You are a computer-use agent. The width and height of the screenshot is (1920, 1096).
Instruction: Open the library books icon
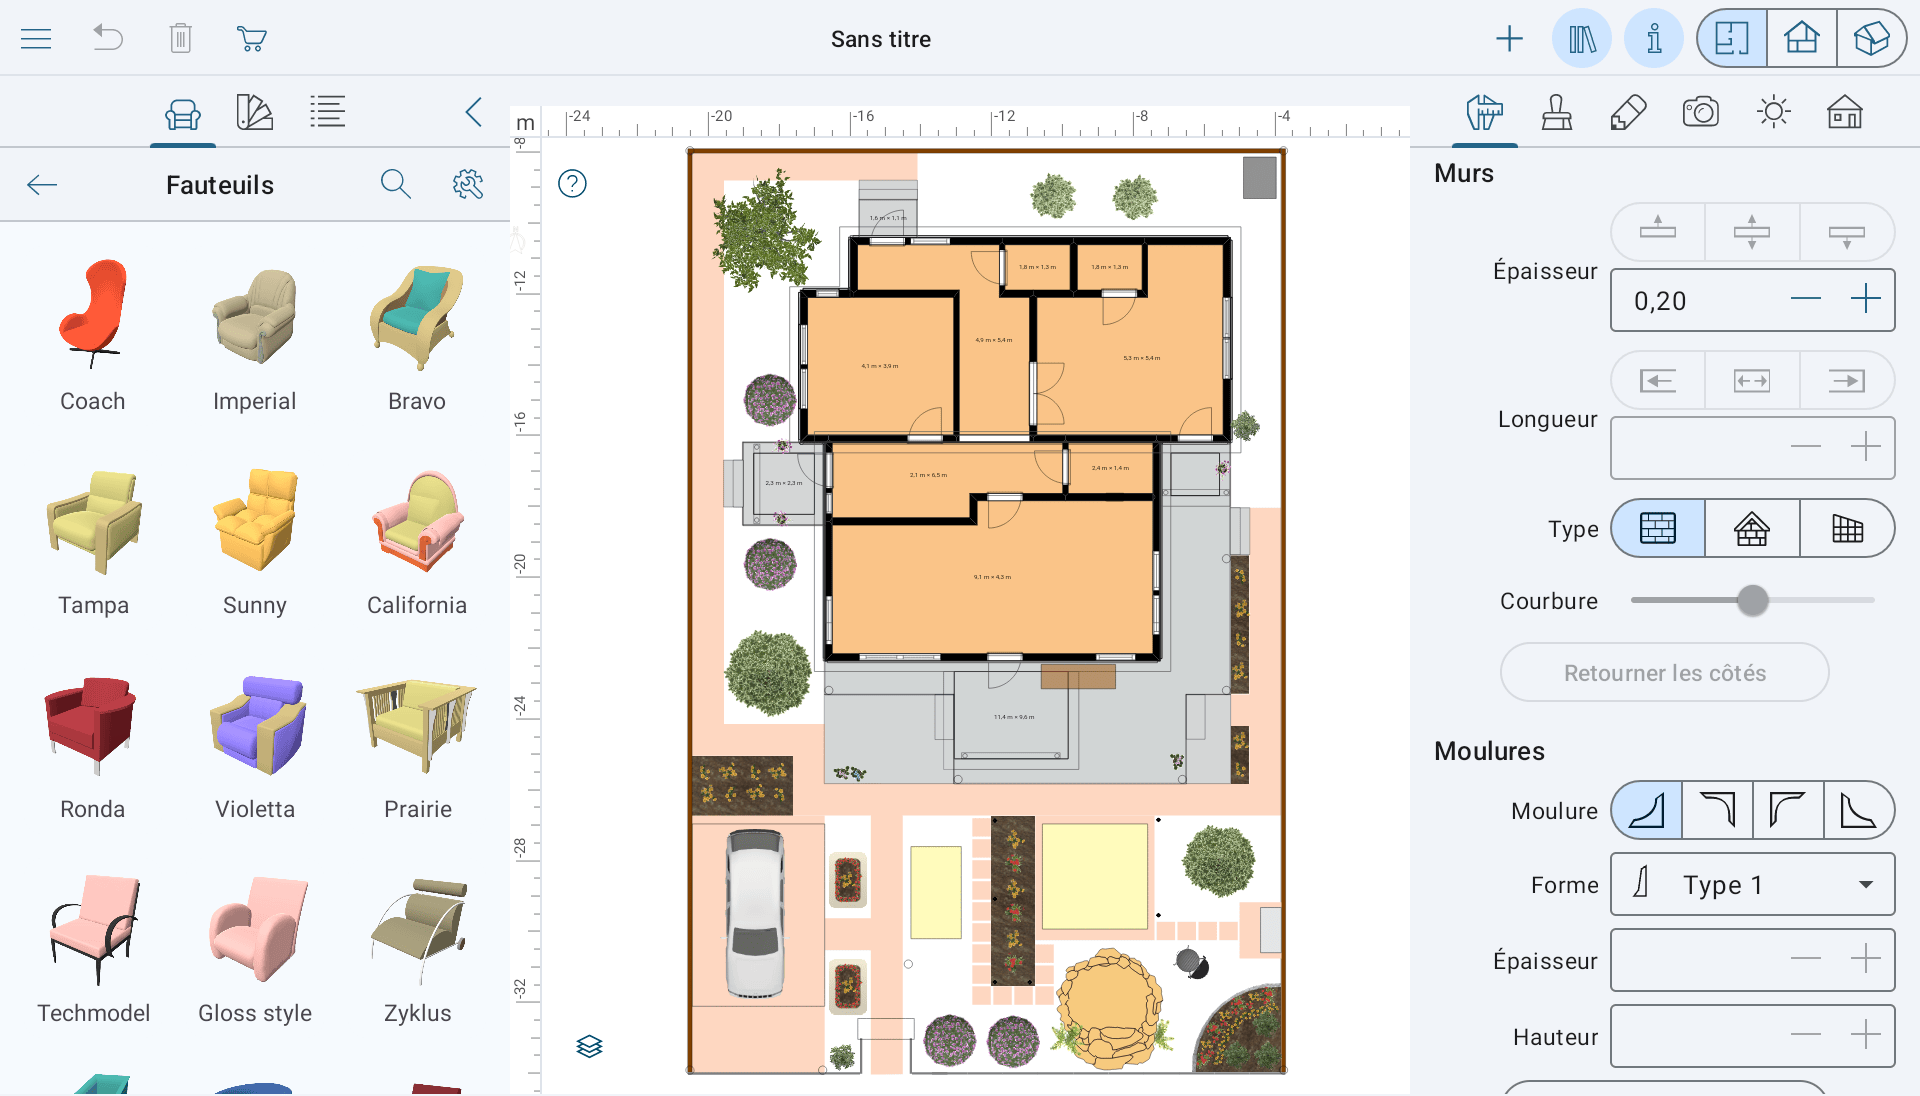1582,39
